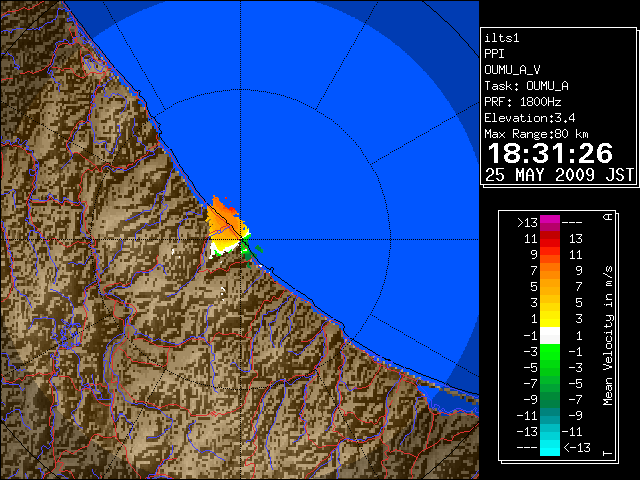Click the 'Max Range:80 km' text
Viewport: 640px width, 480px height.
536,134
